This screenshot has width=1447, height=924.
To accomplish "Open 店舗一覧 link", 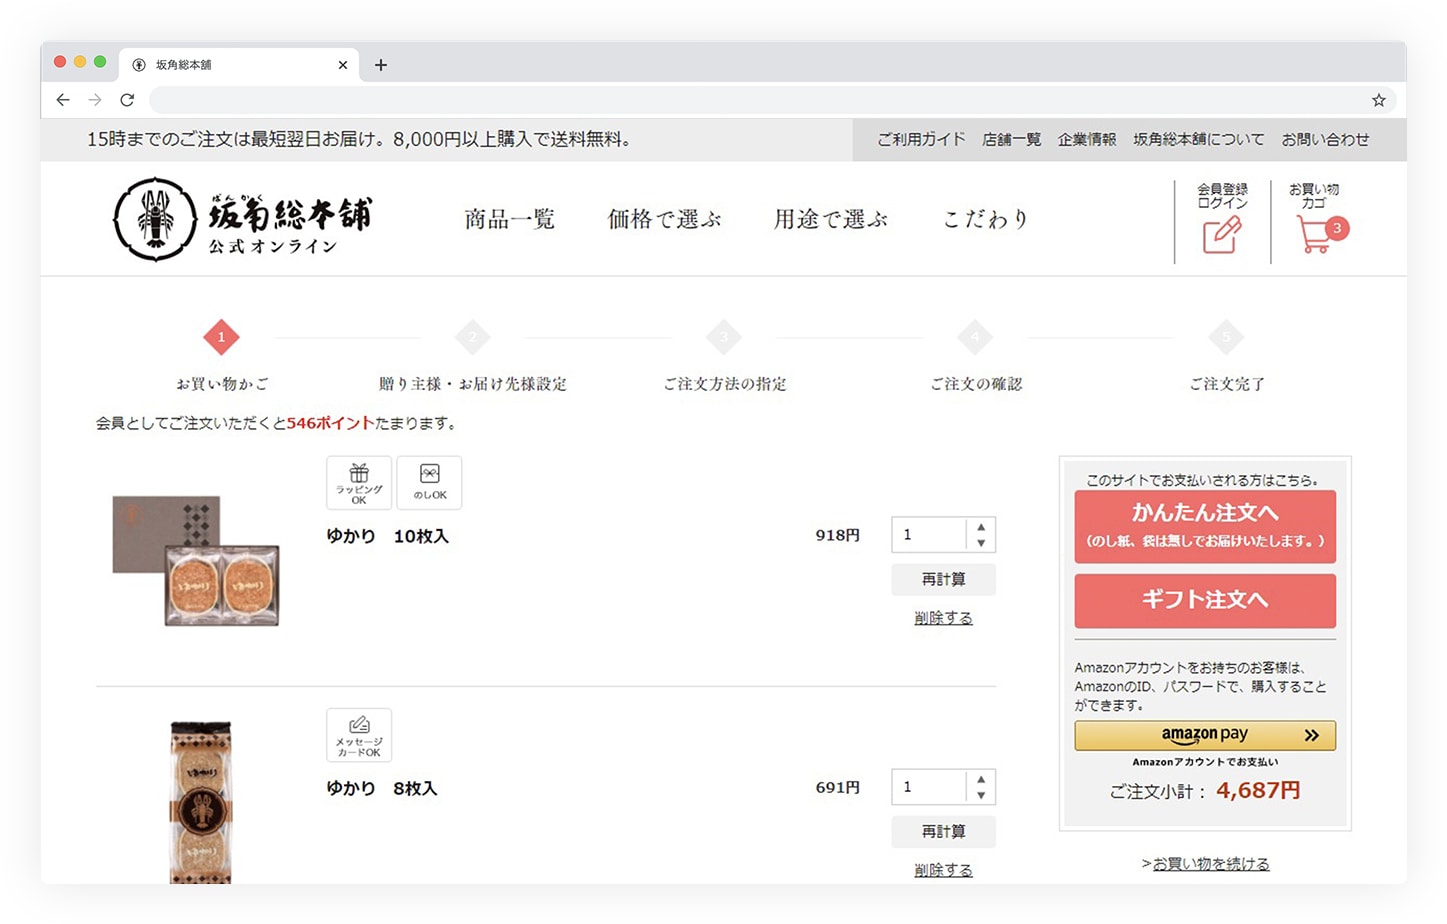I will [1012, 140].
